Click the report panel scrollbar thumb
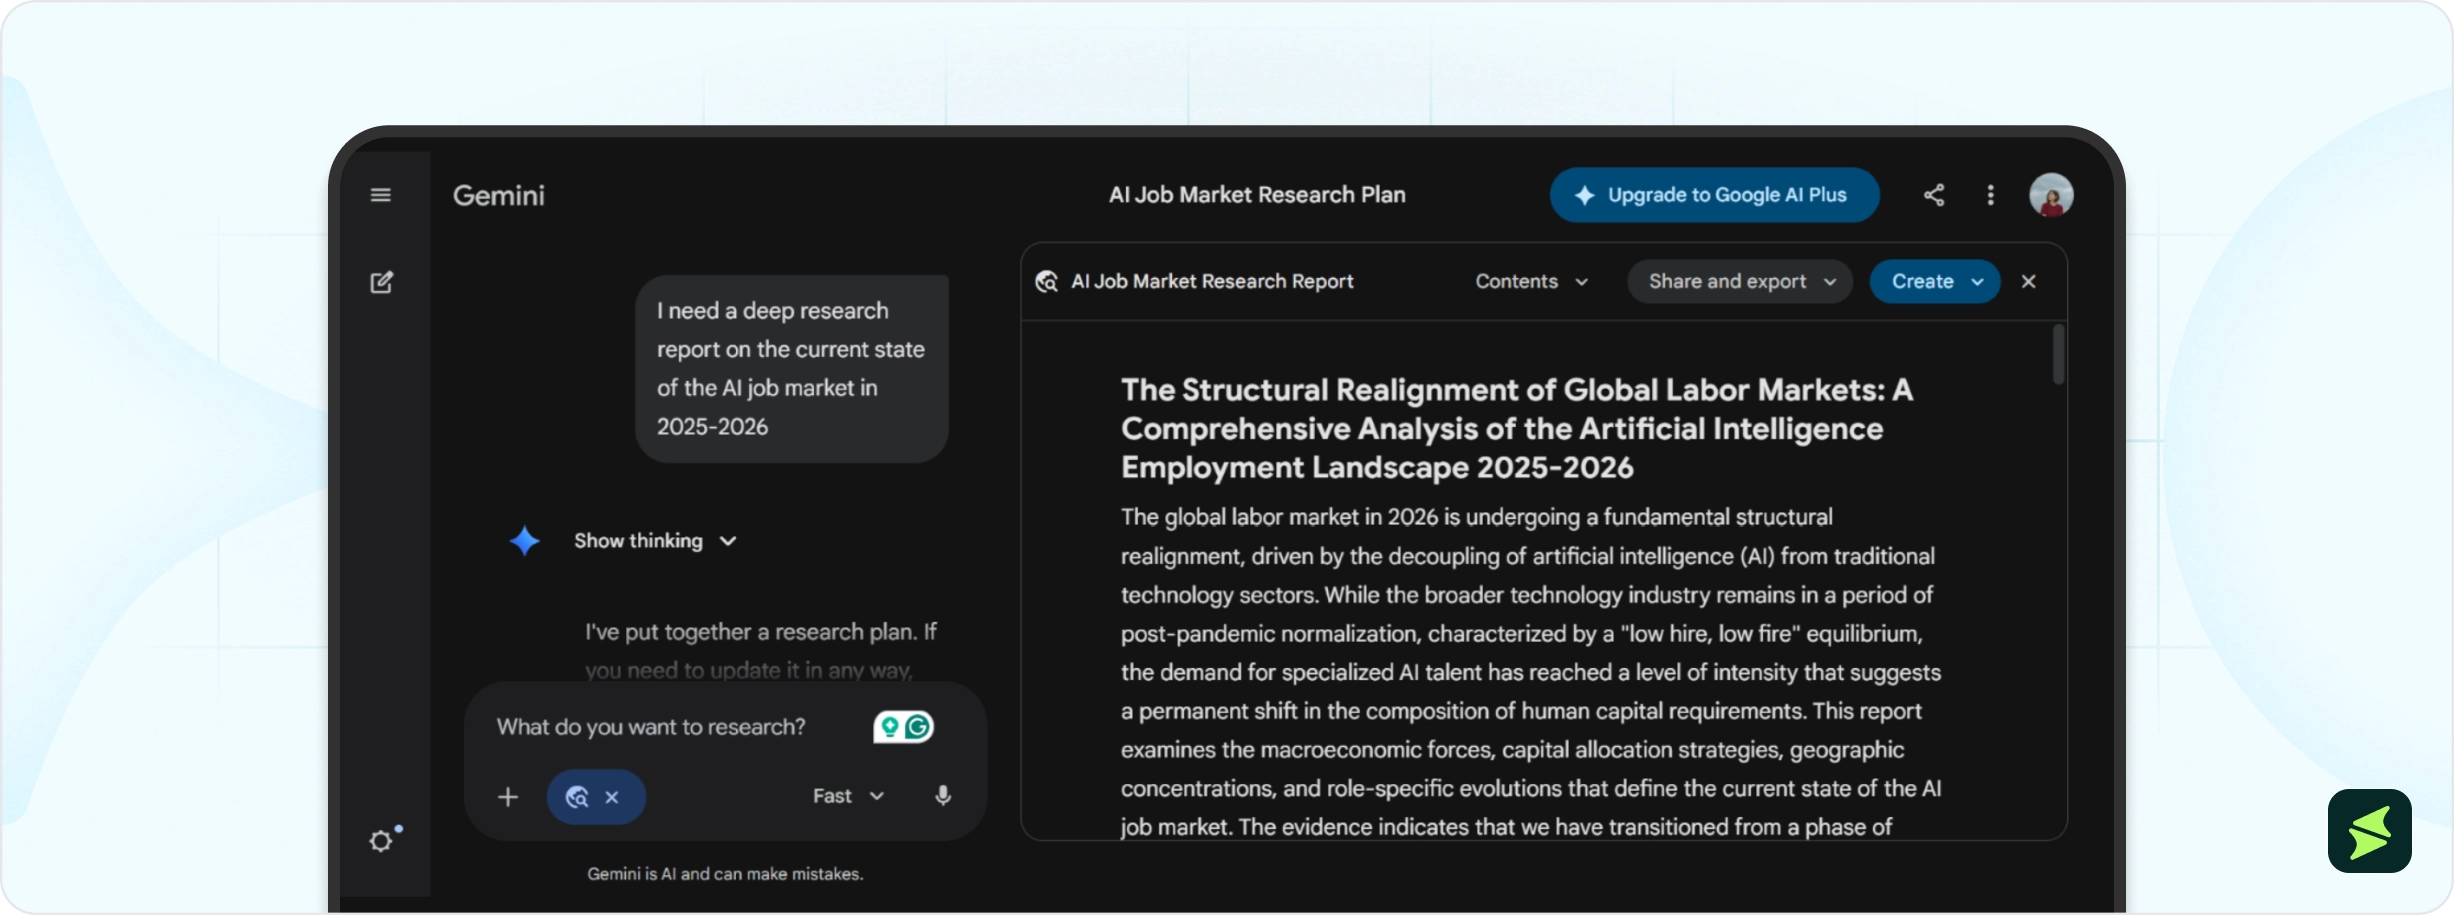The image size is (2454, 915). point(2058,354)
